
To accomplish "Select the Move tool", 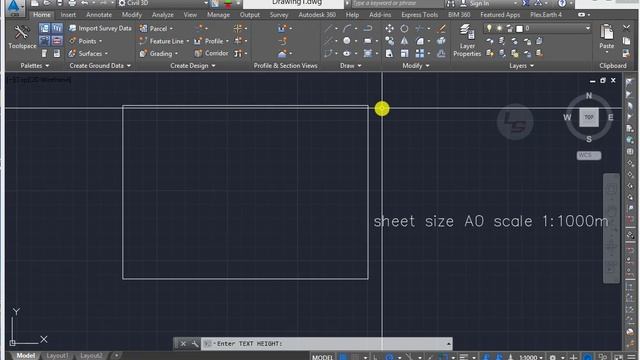I will point(389,29).
